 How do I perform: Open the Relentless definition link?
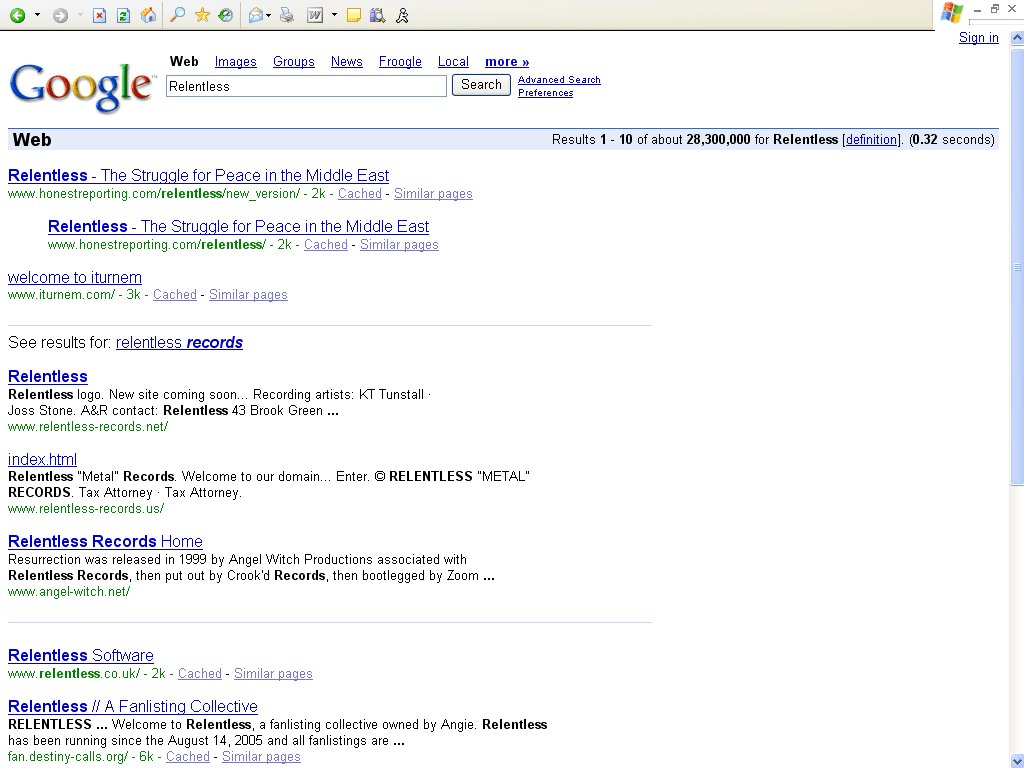click(871, 140)
